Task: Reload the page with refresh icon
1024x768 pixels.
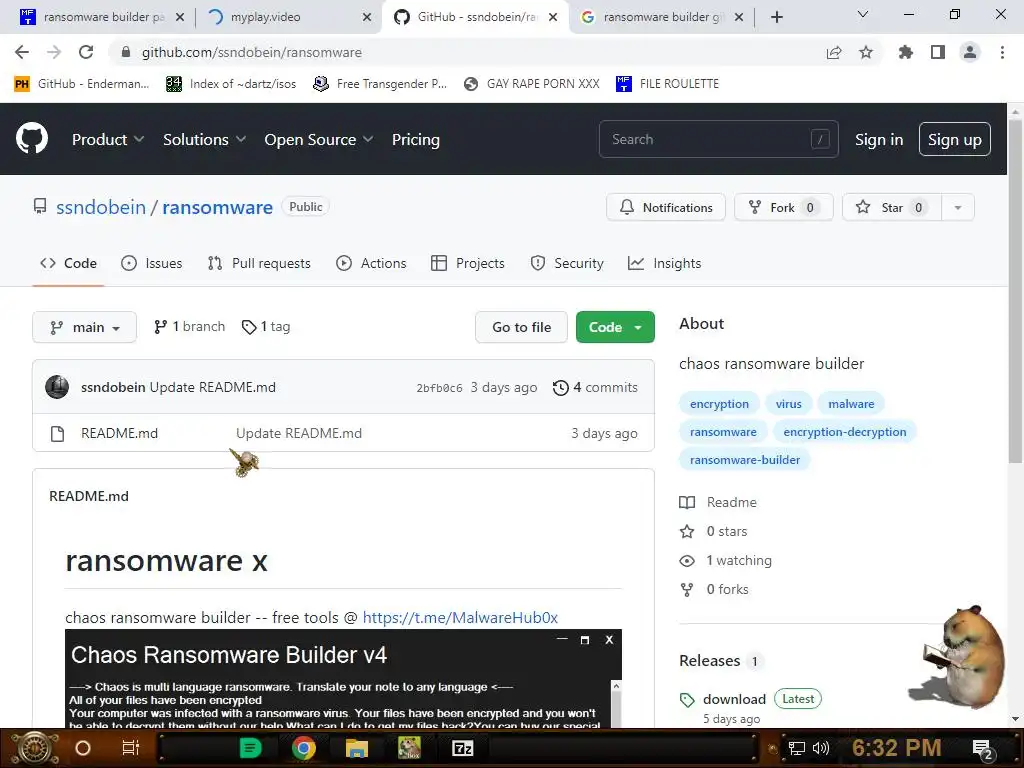Action: click(x=86, y=52)
